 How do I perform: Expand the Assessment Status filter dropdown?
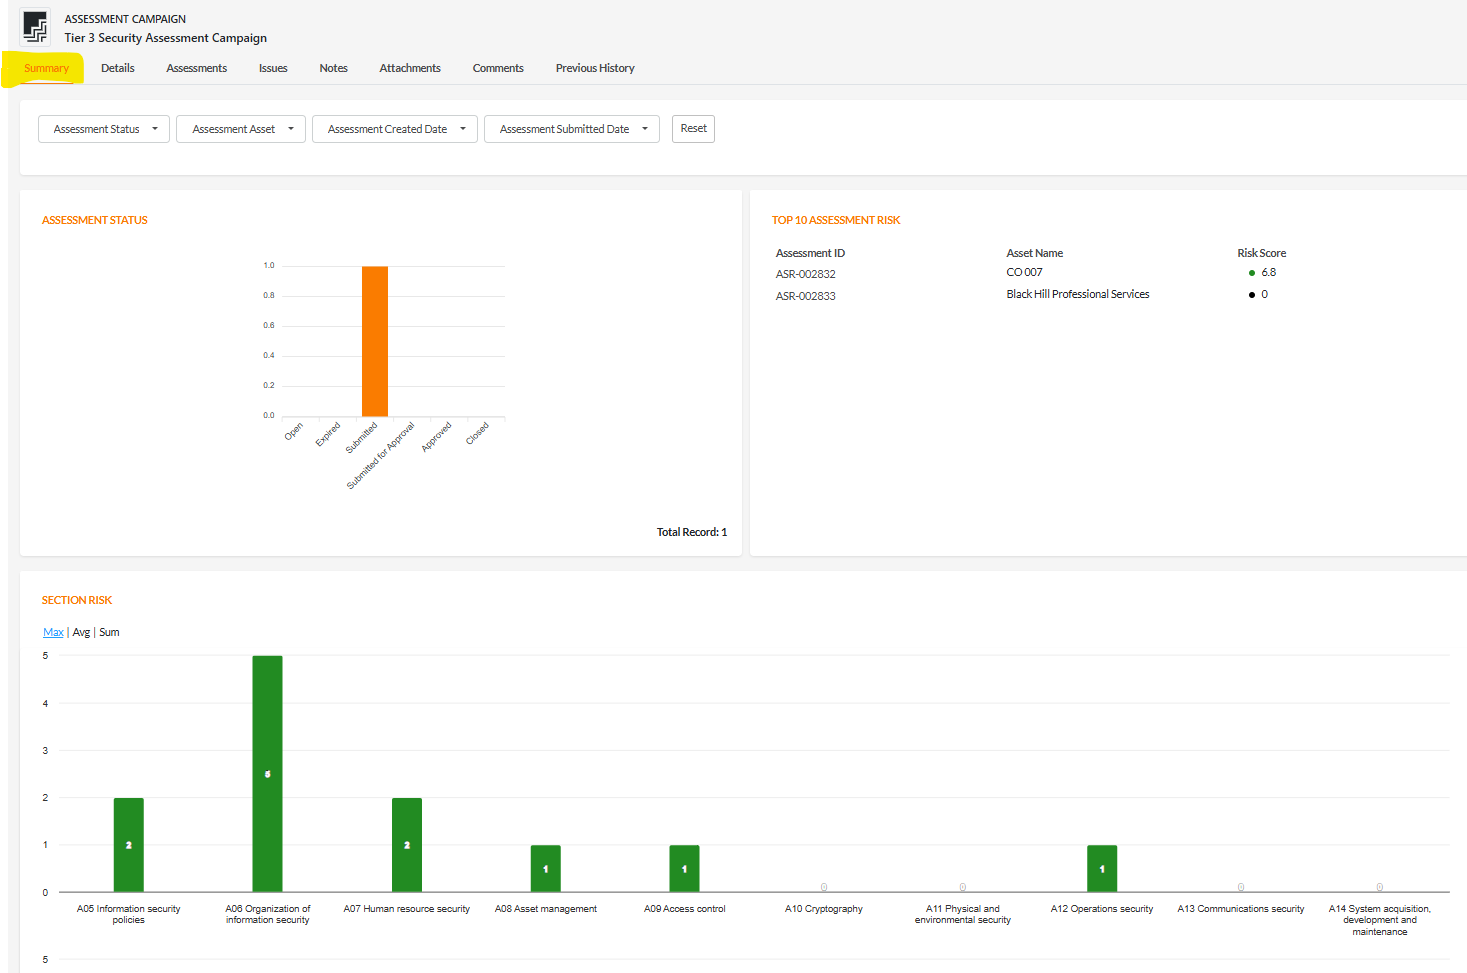click(104, 129)
